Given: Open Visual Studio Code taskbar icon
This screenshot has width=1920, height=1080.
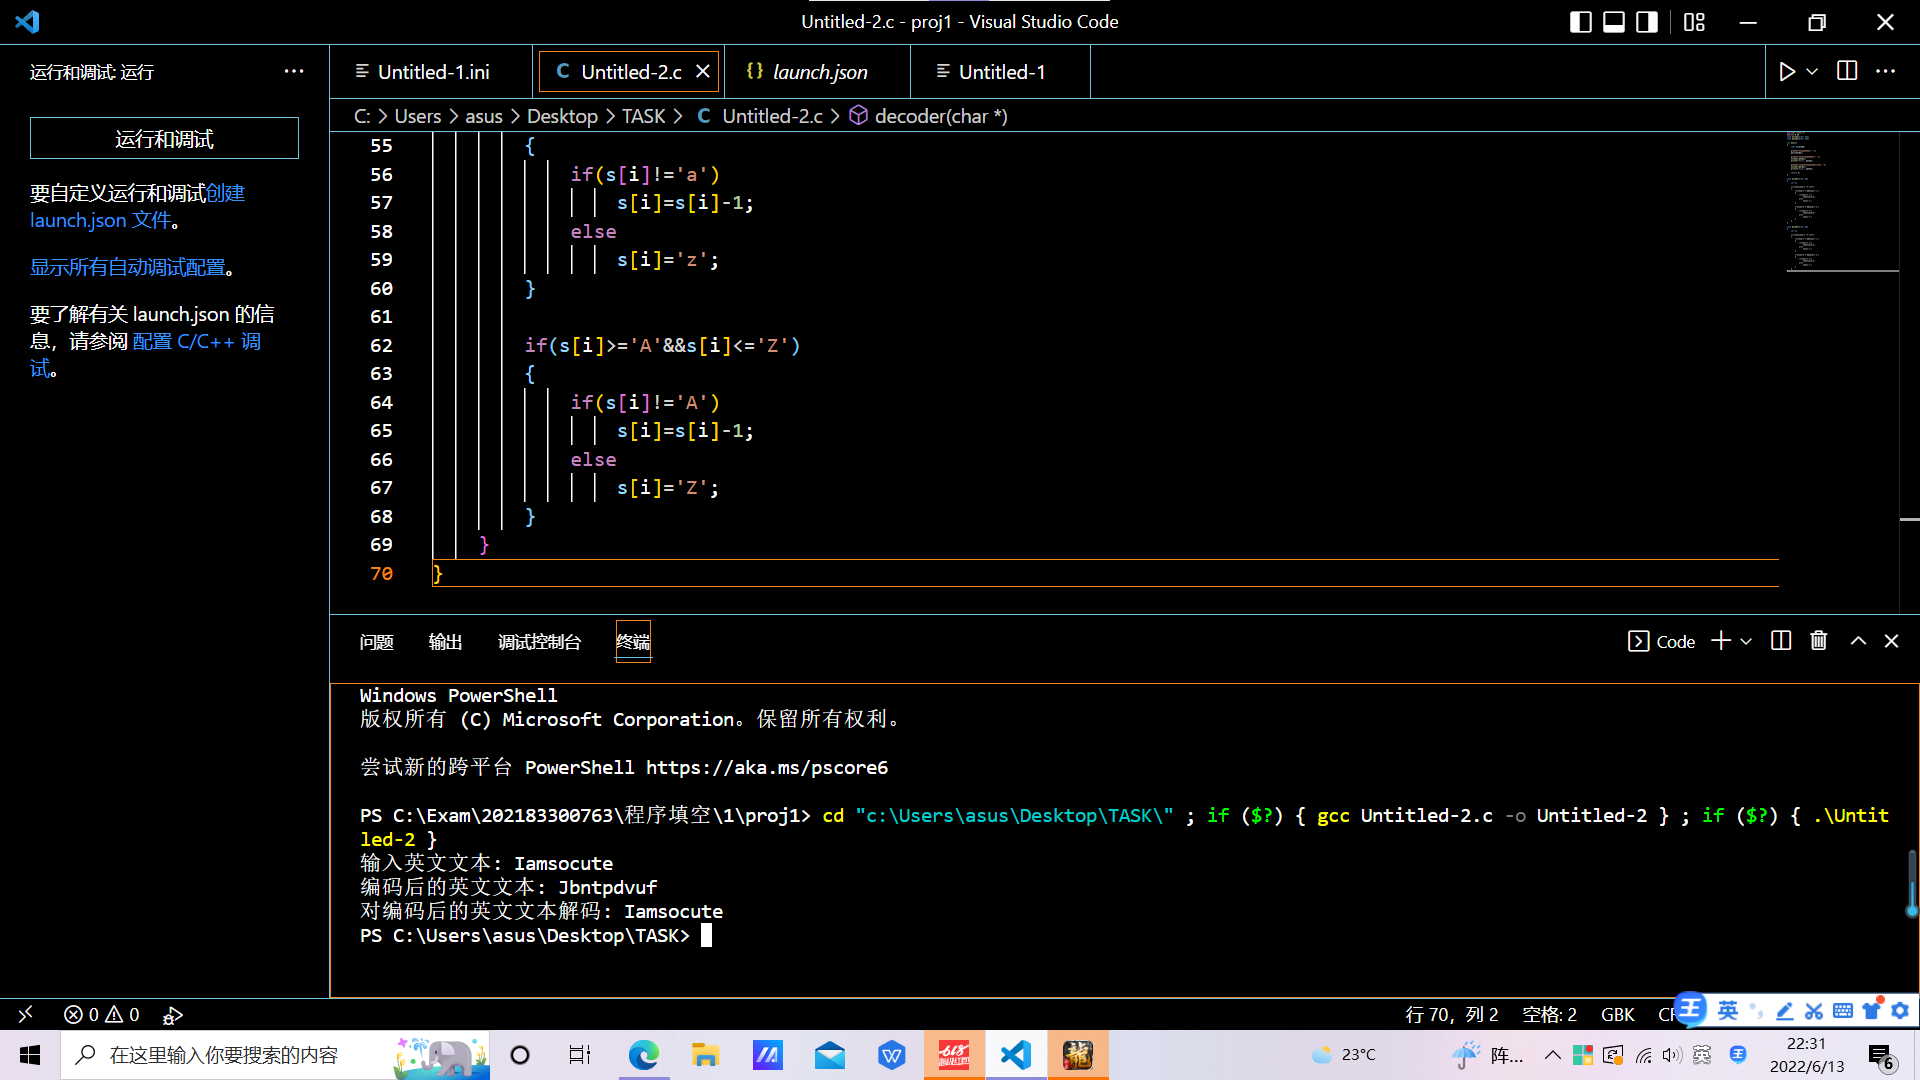Looking at the screenshot, I should (x=1015, y=1055).
